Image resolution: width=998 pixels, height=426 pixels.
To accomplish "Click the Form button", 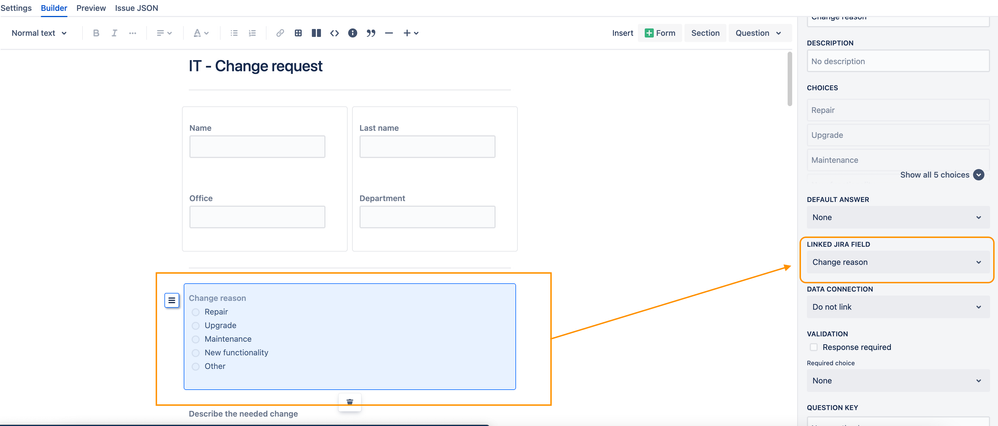I will [660, 33].
